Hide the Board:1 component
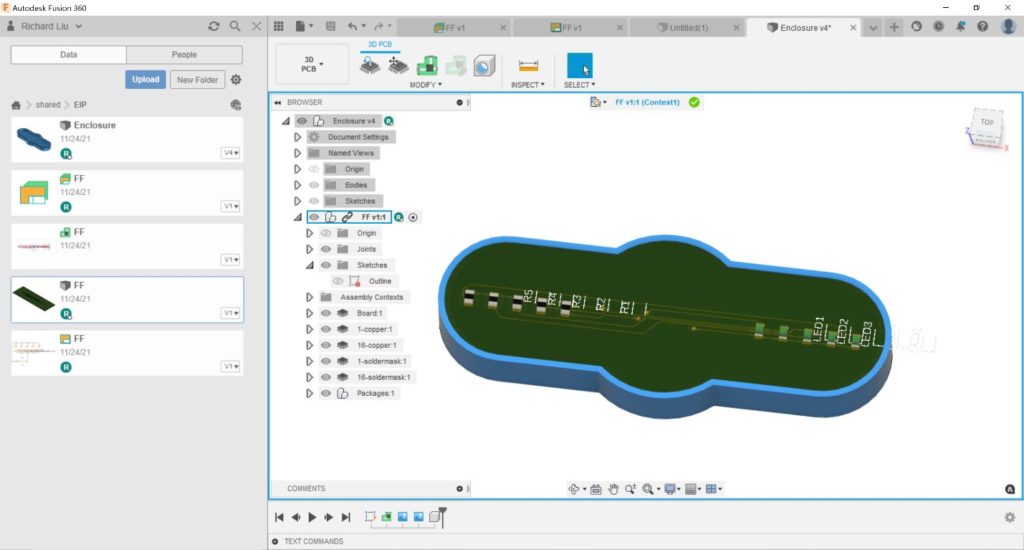Viewport: 1024px width, 550px height. [326, 313]
